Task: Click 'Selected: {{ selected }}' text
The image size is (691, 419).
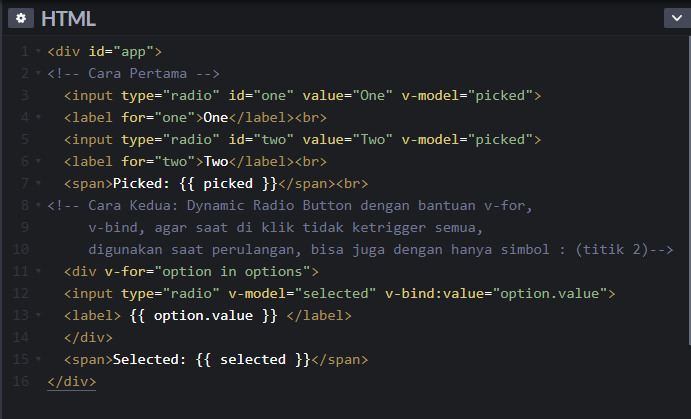Action: pos(212,360)
